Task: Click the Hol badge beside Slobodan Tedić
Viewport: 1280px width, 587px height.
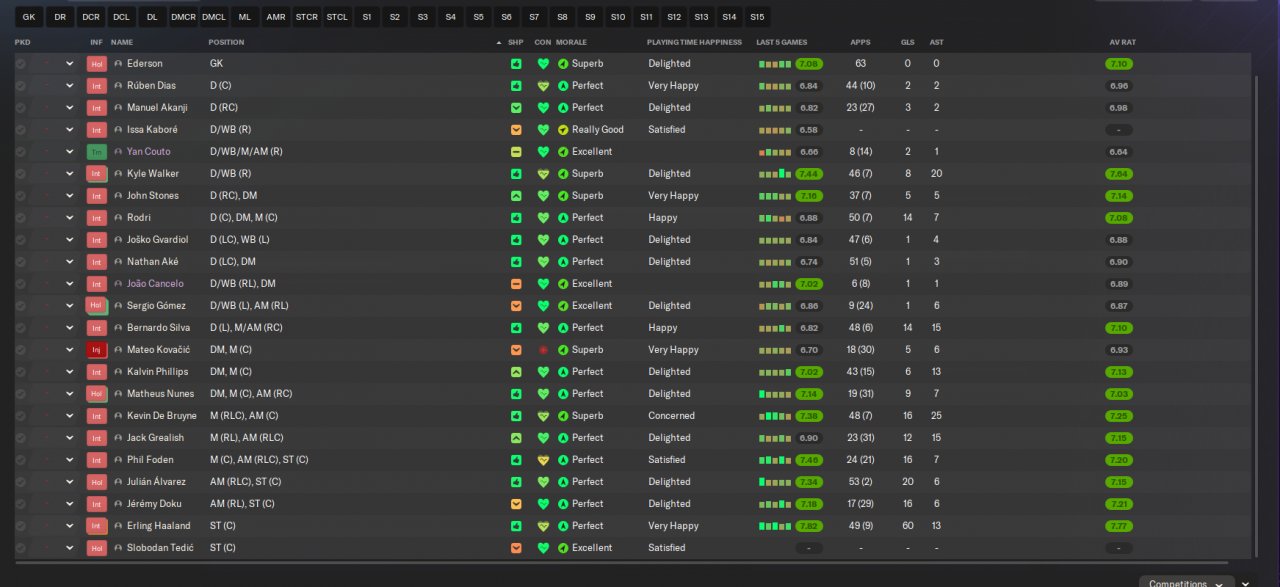Action: 96,548
